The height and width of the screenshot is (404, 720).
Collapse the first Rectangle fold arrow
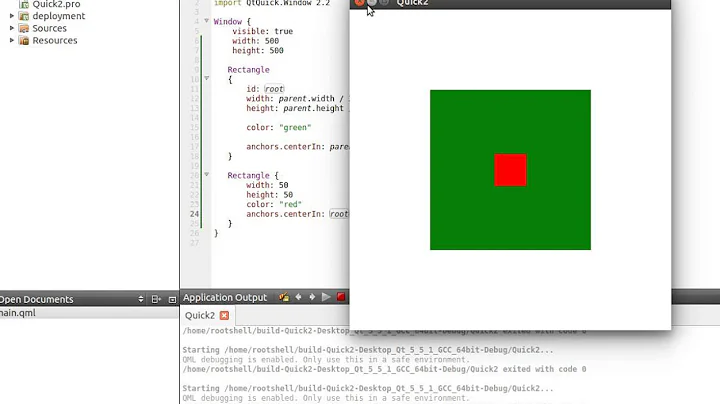point(207,79)
